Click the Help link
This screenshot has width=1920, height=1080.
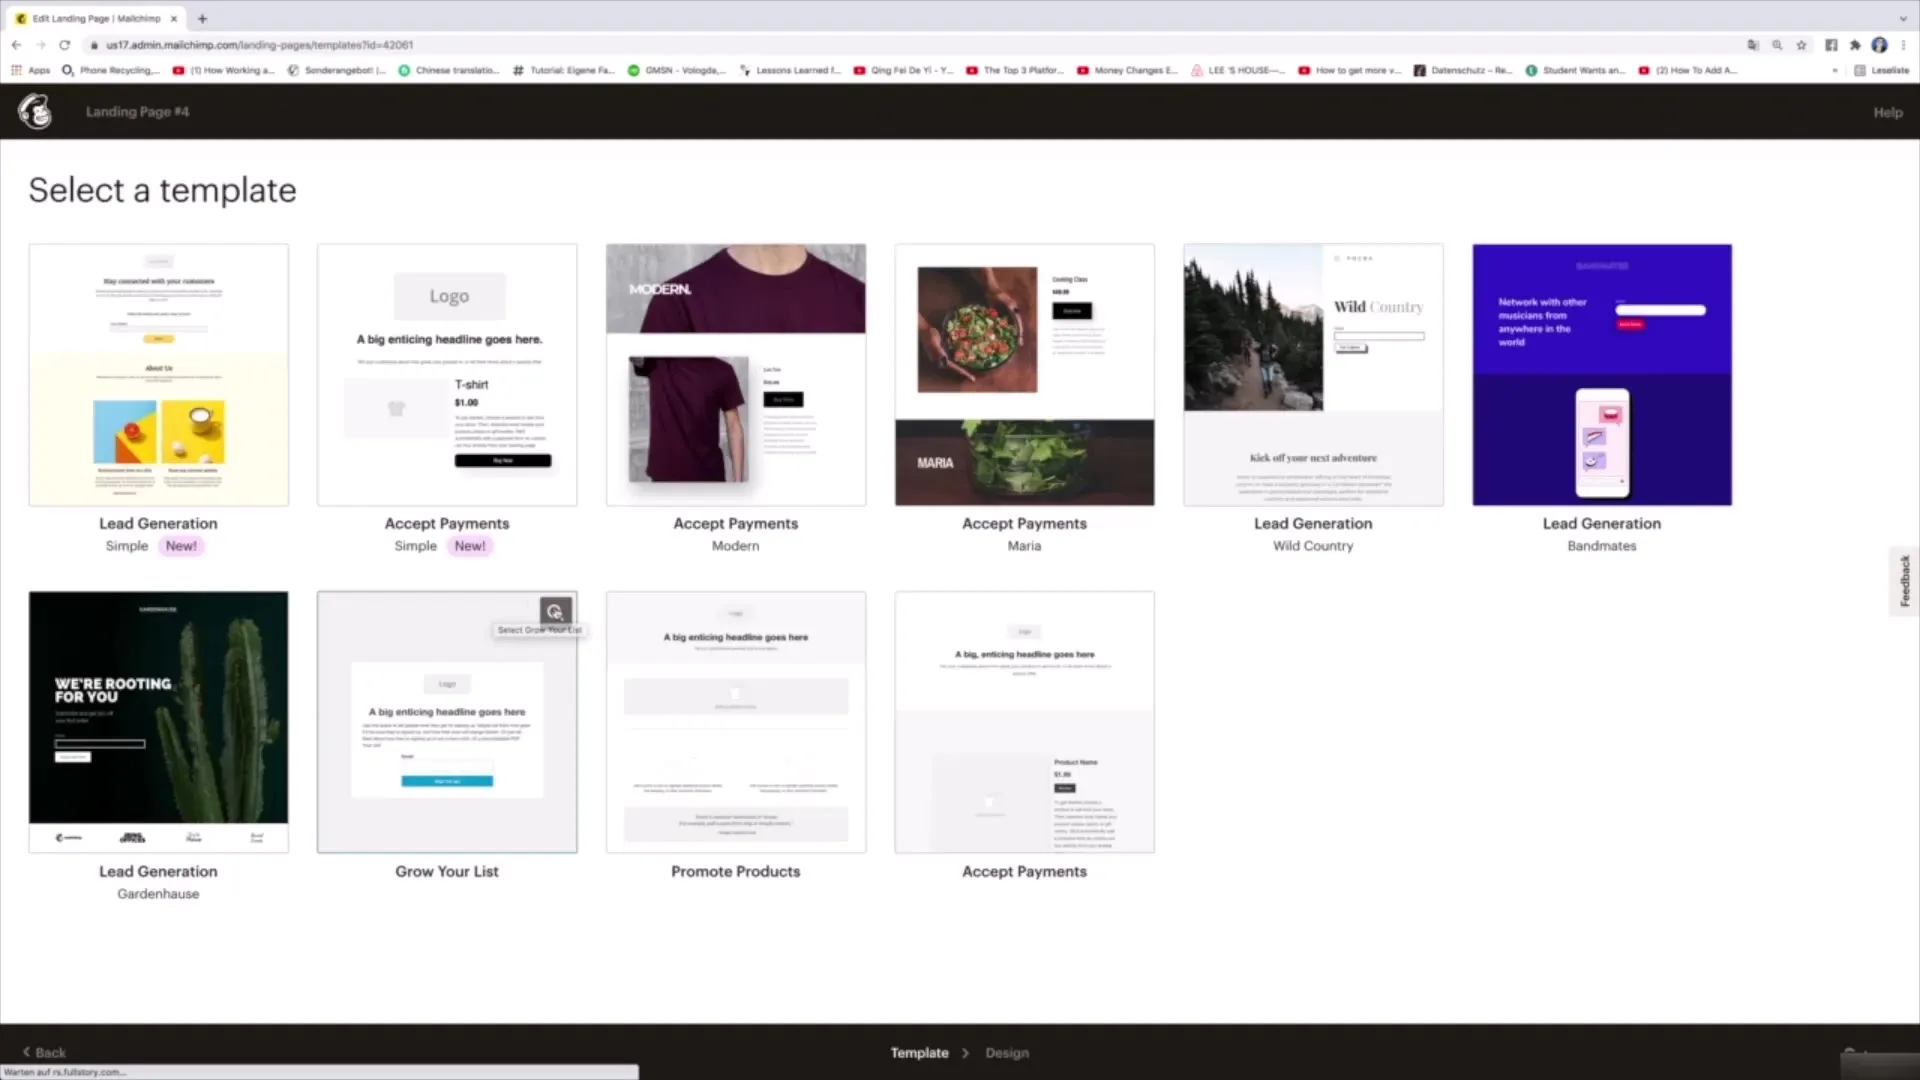(x=1888, y=112)
